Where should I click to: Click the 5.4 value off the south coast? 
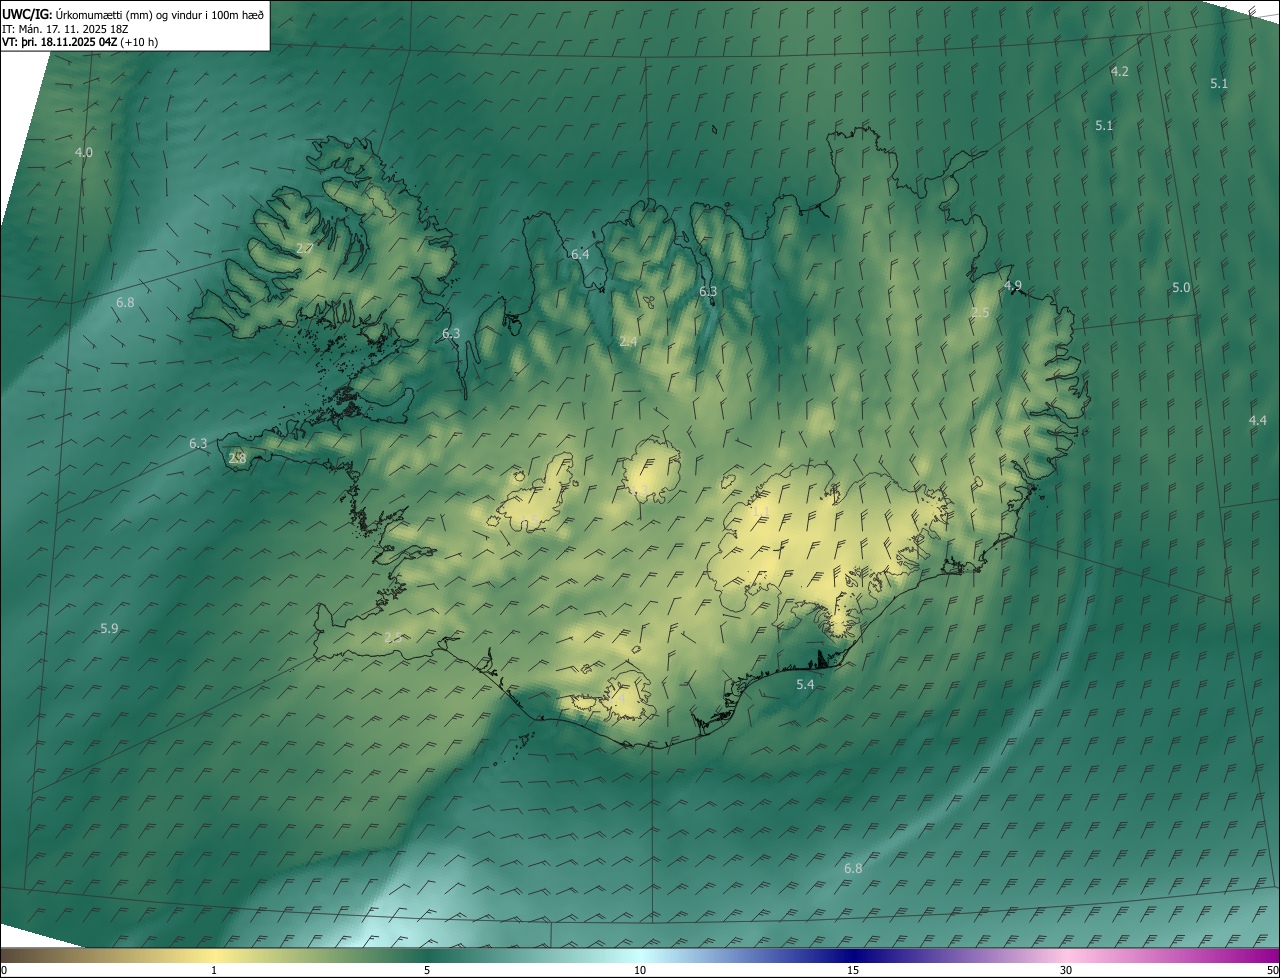805,685
